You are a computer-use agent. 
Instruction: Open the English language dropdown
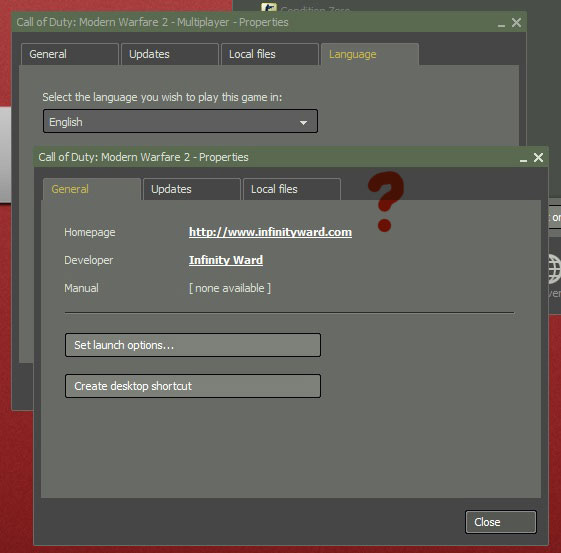coord(180,122)
